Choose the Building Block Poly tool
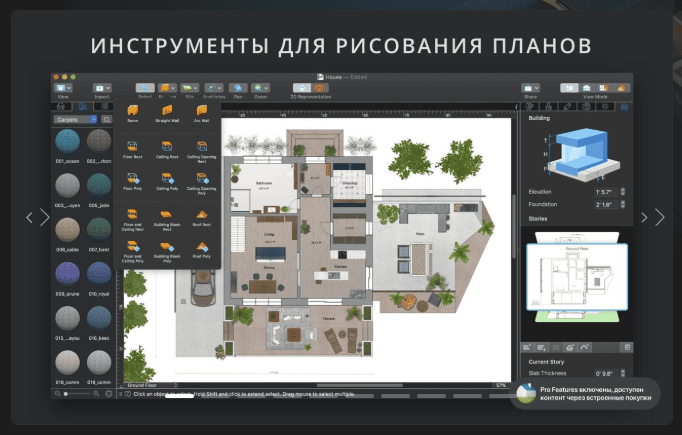 pyautogui.click(x=167, y=252)
